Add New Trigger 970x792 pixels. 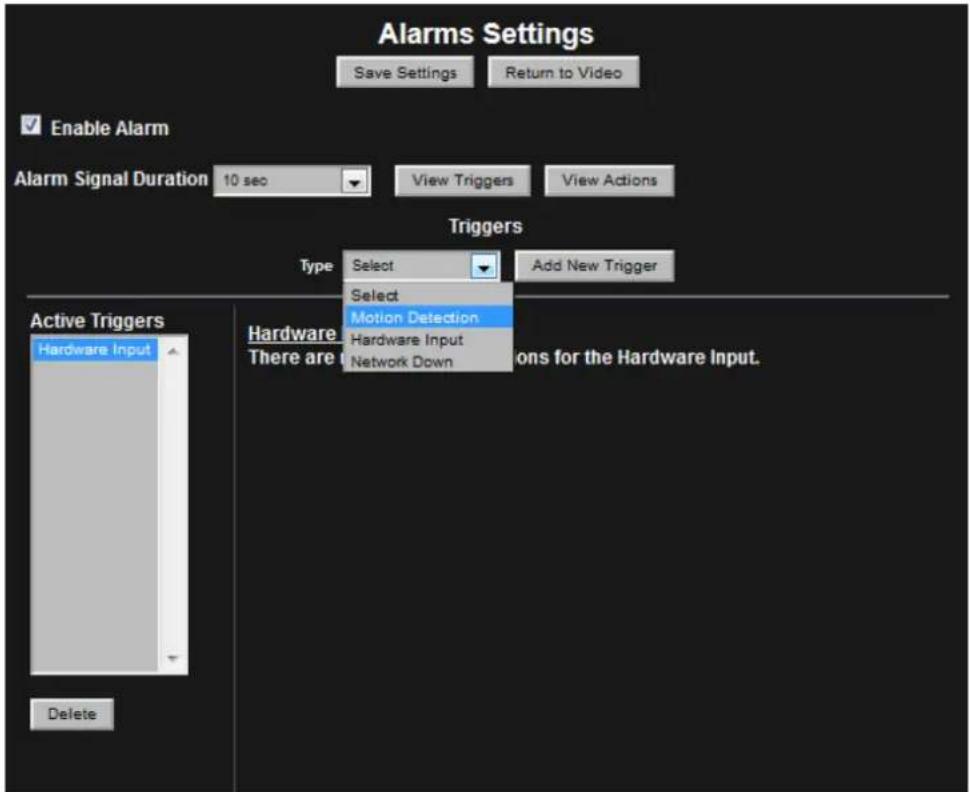click(594, 266)
